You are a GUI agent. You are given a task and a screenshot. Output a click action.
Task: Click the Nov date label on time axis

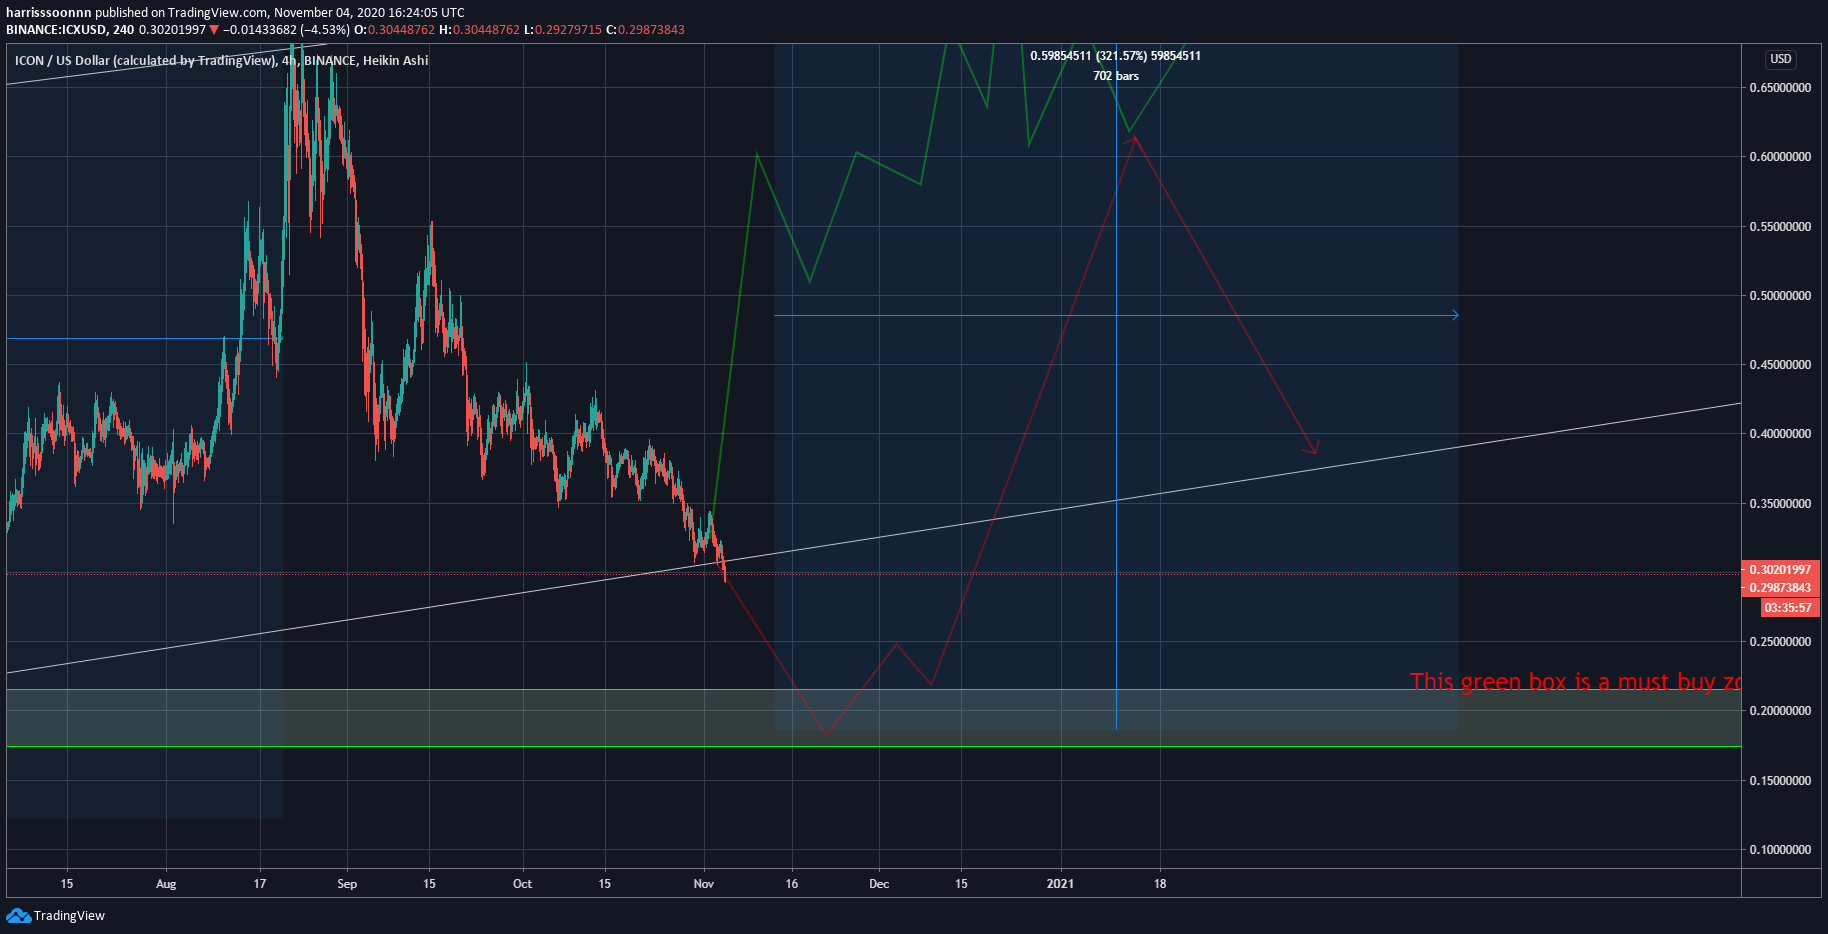click(x=704, y=884)
